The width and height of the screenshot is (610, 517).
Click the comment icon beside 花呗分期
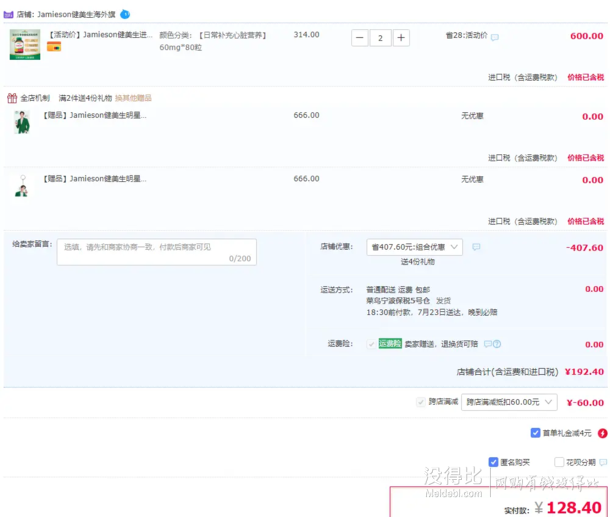point(603,462)
